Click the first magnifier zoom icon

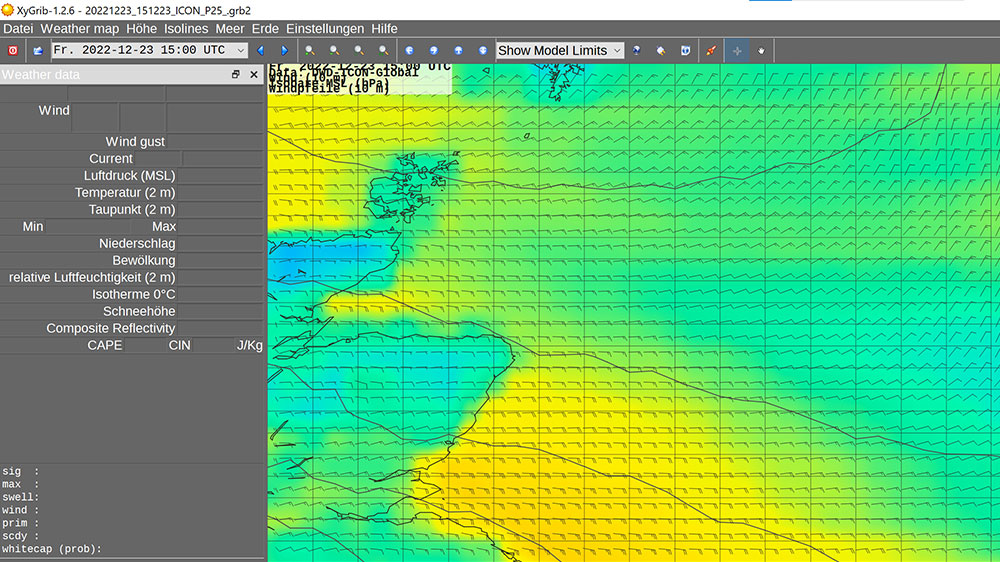tap(310, 50)
